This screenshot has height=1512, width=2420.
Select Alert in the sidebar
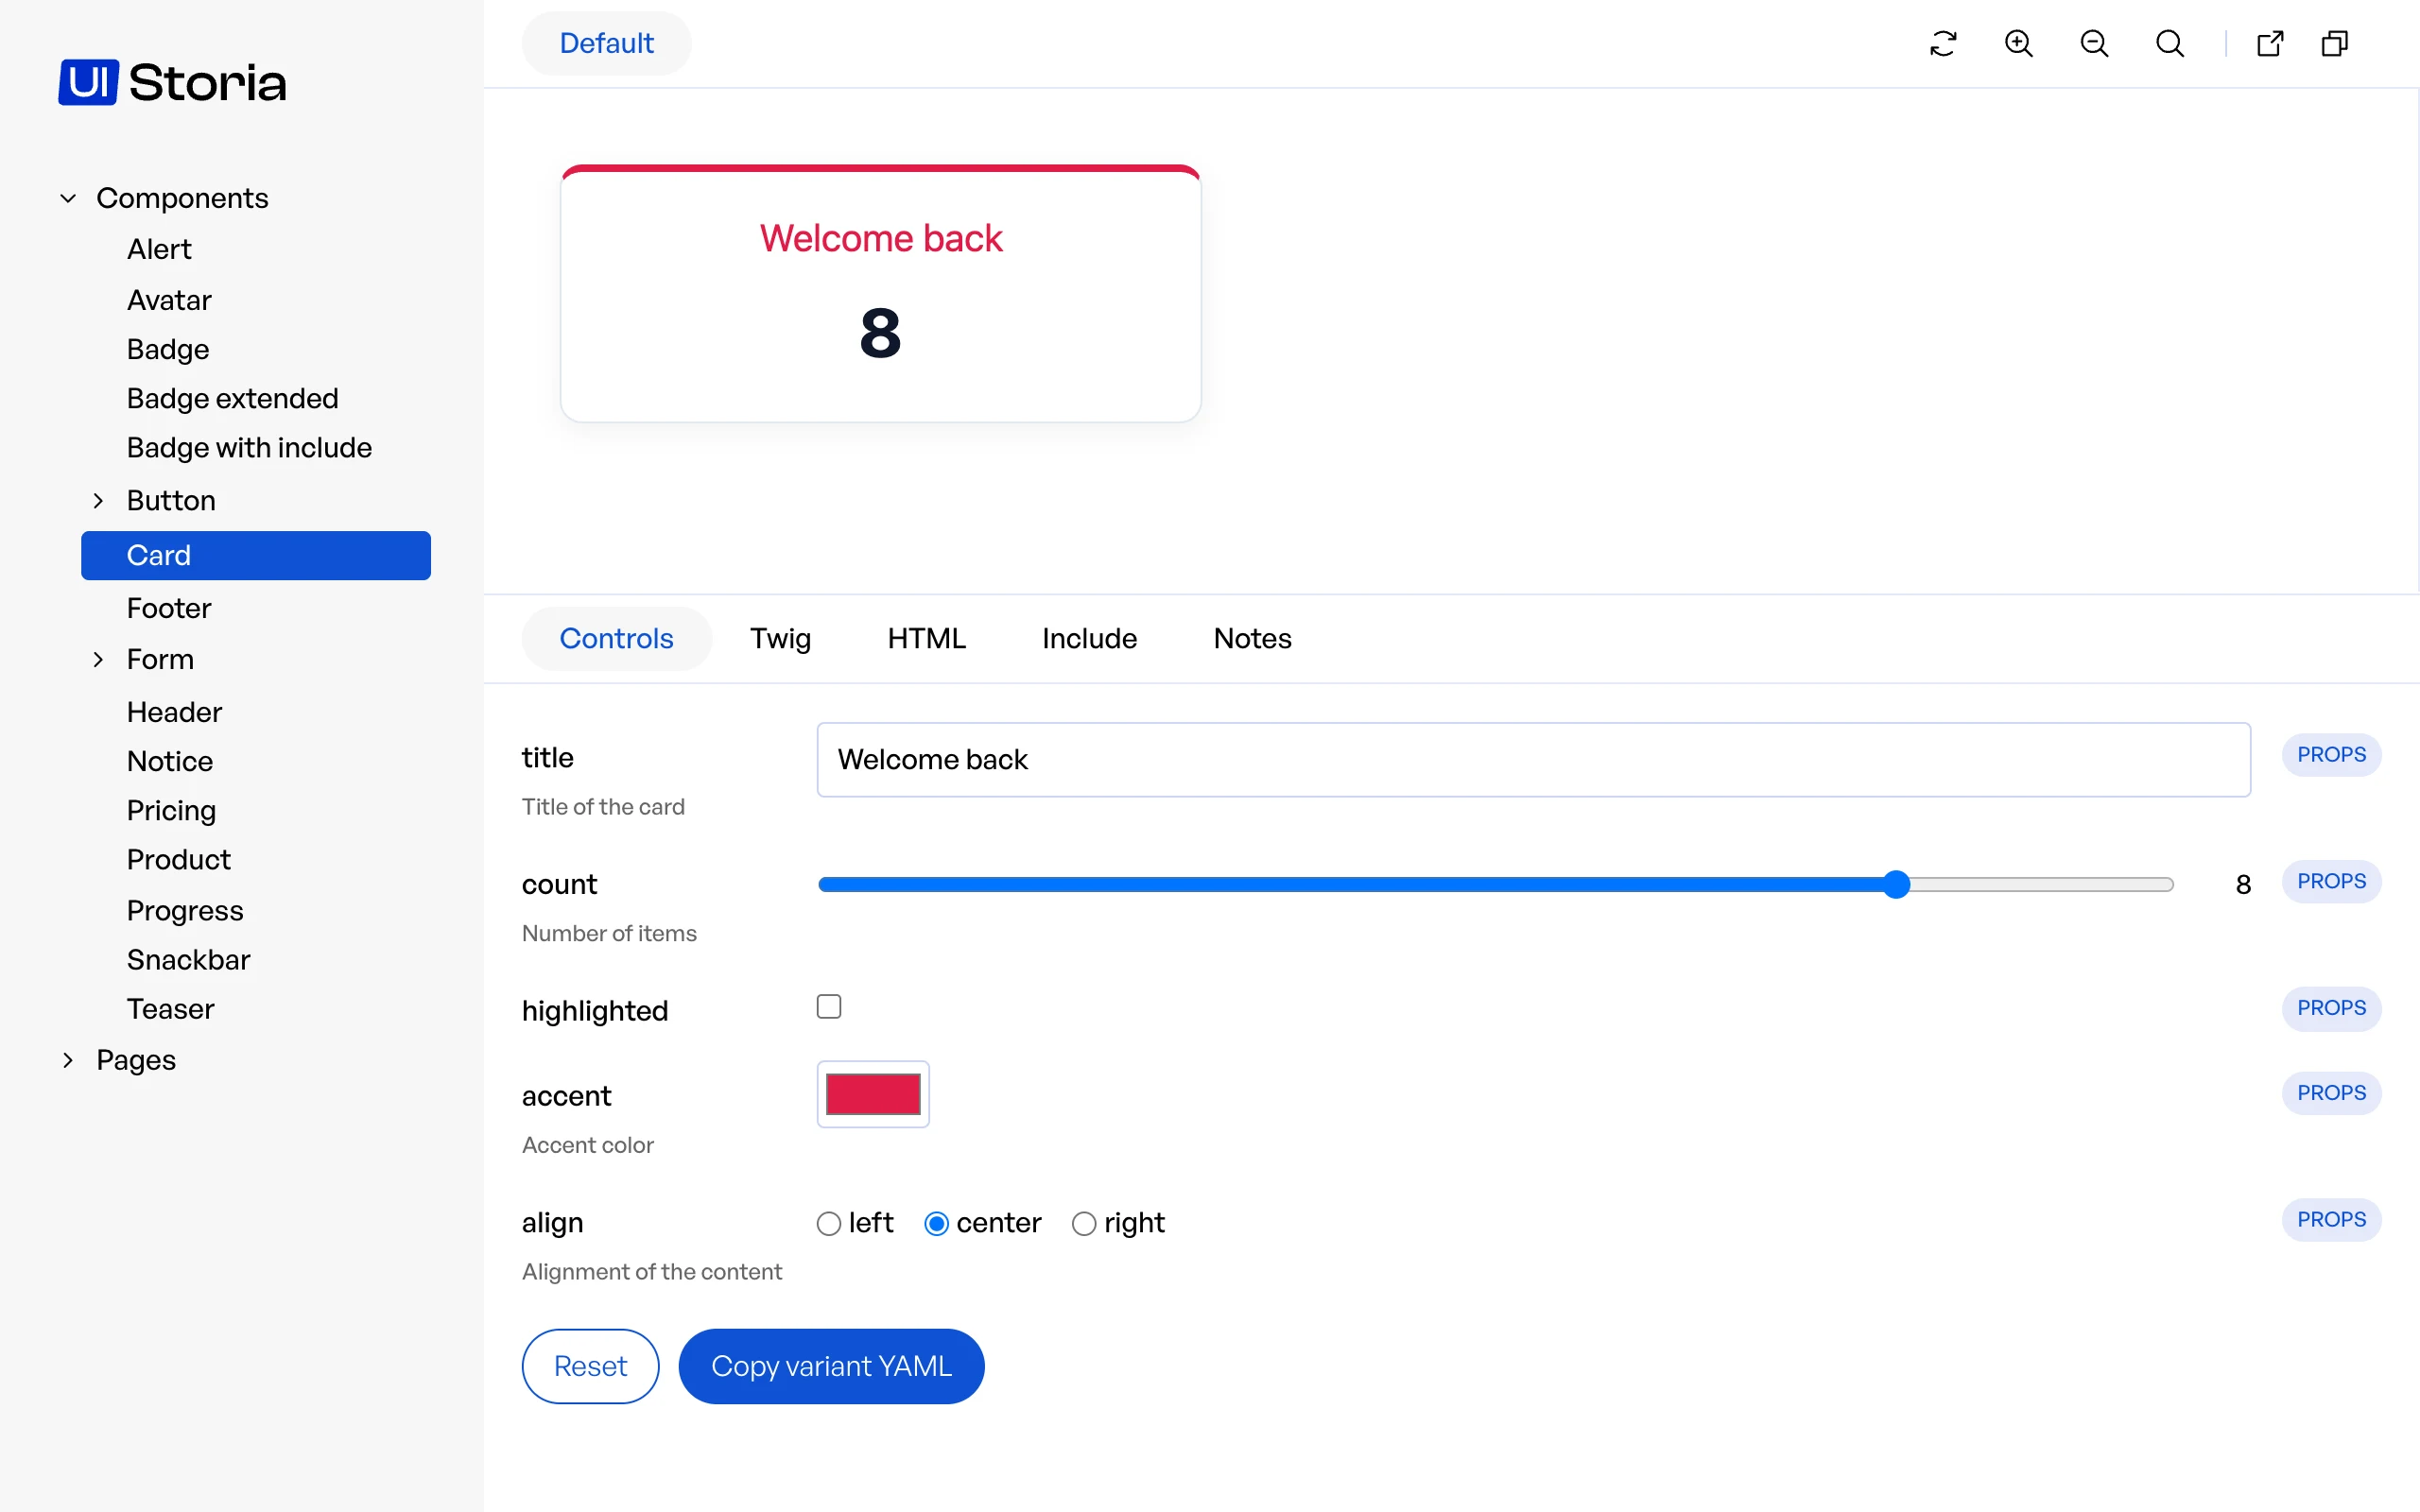[159, 249]
